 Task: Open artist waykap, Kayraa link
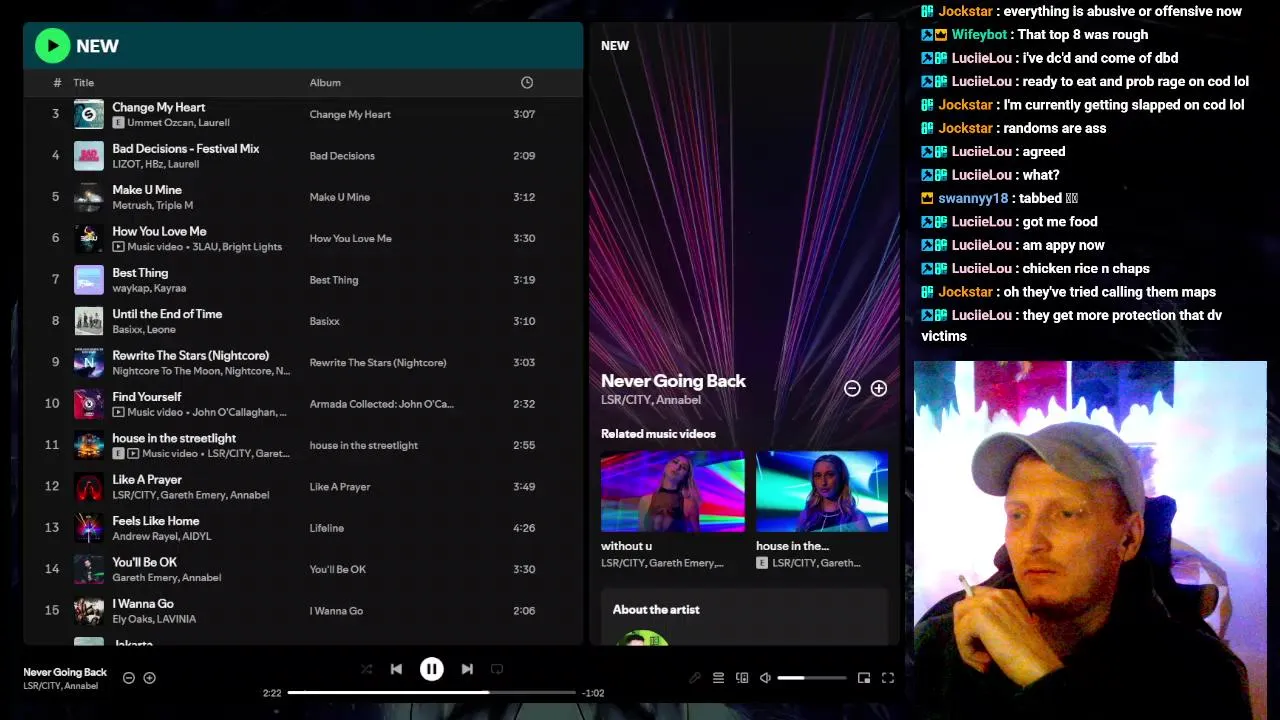point(149,288)
